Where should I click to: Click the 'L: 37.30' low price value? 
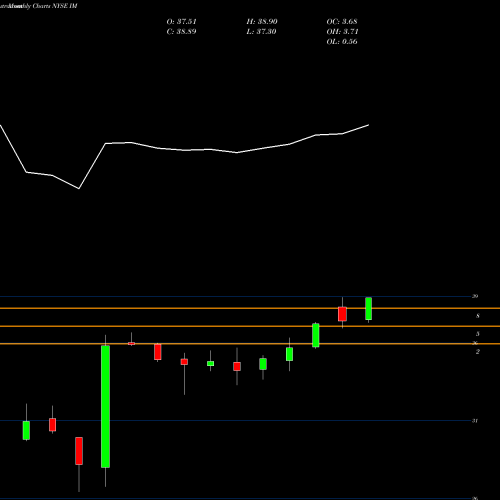coord(261,32)
